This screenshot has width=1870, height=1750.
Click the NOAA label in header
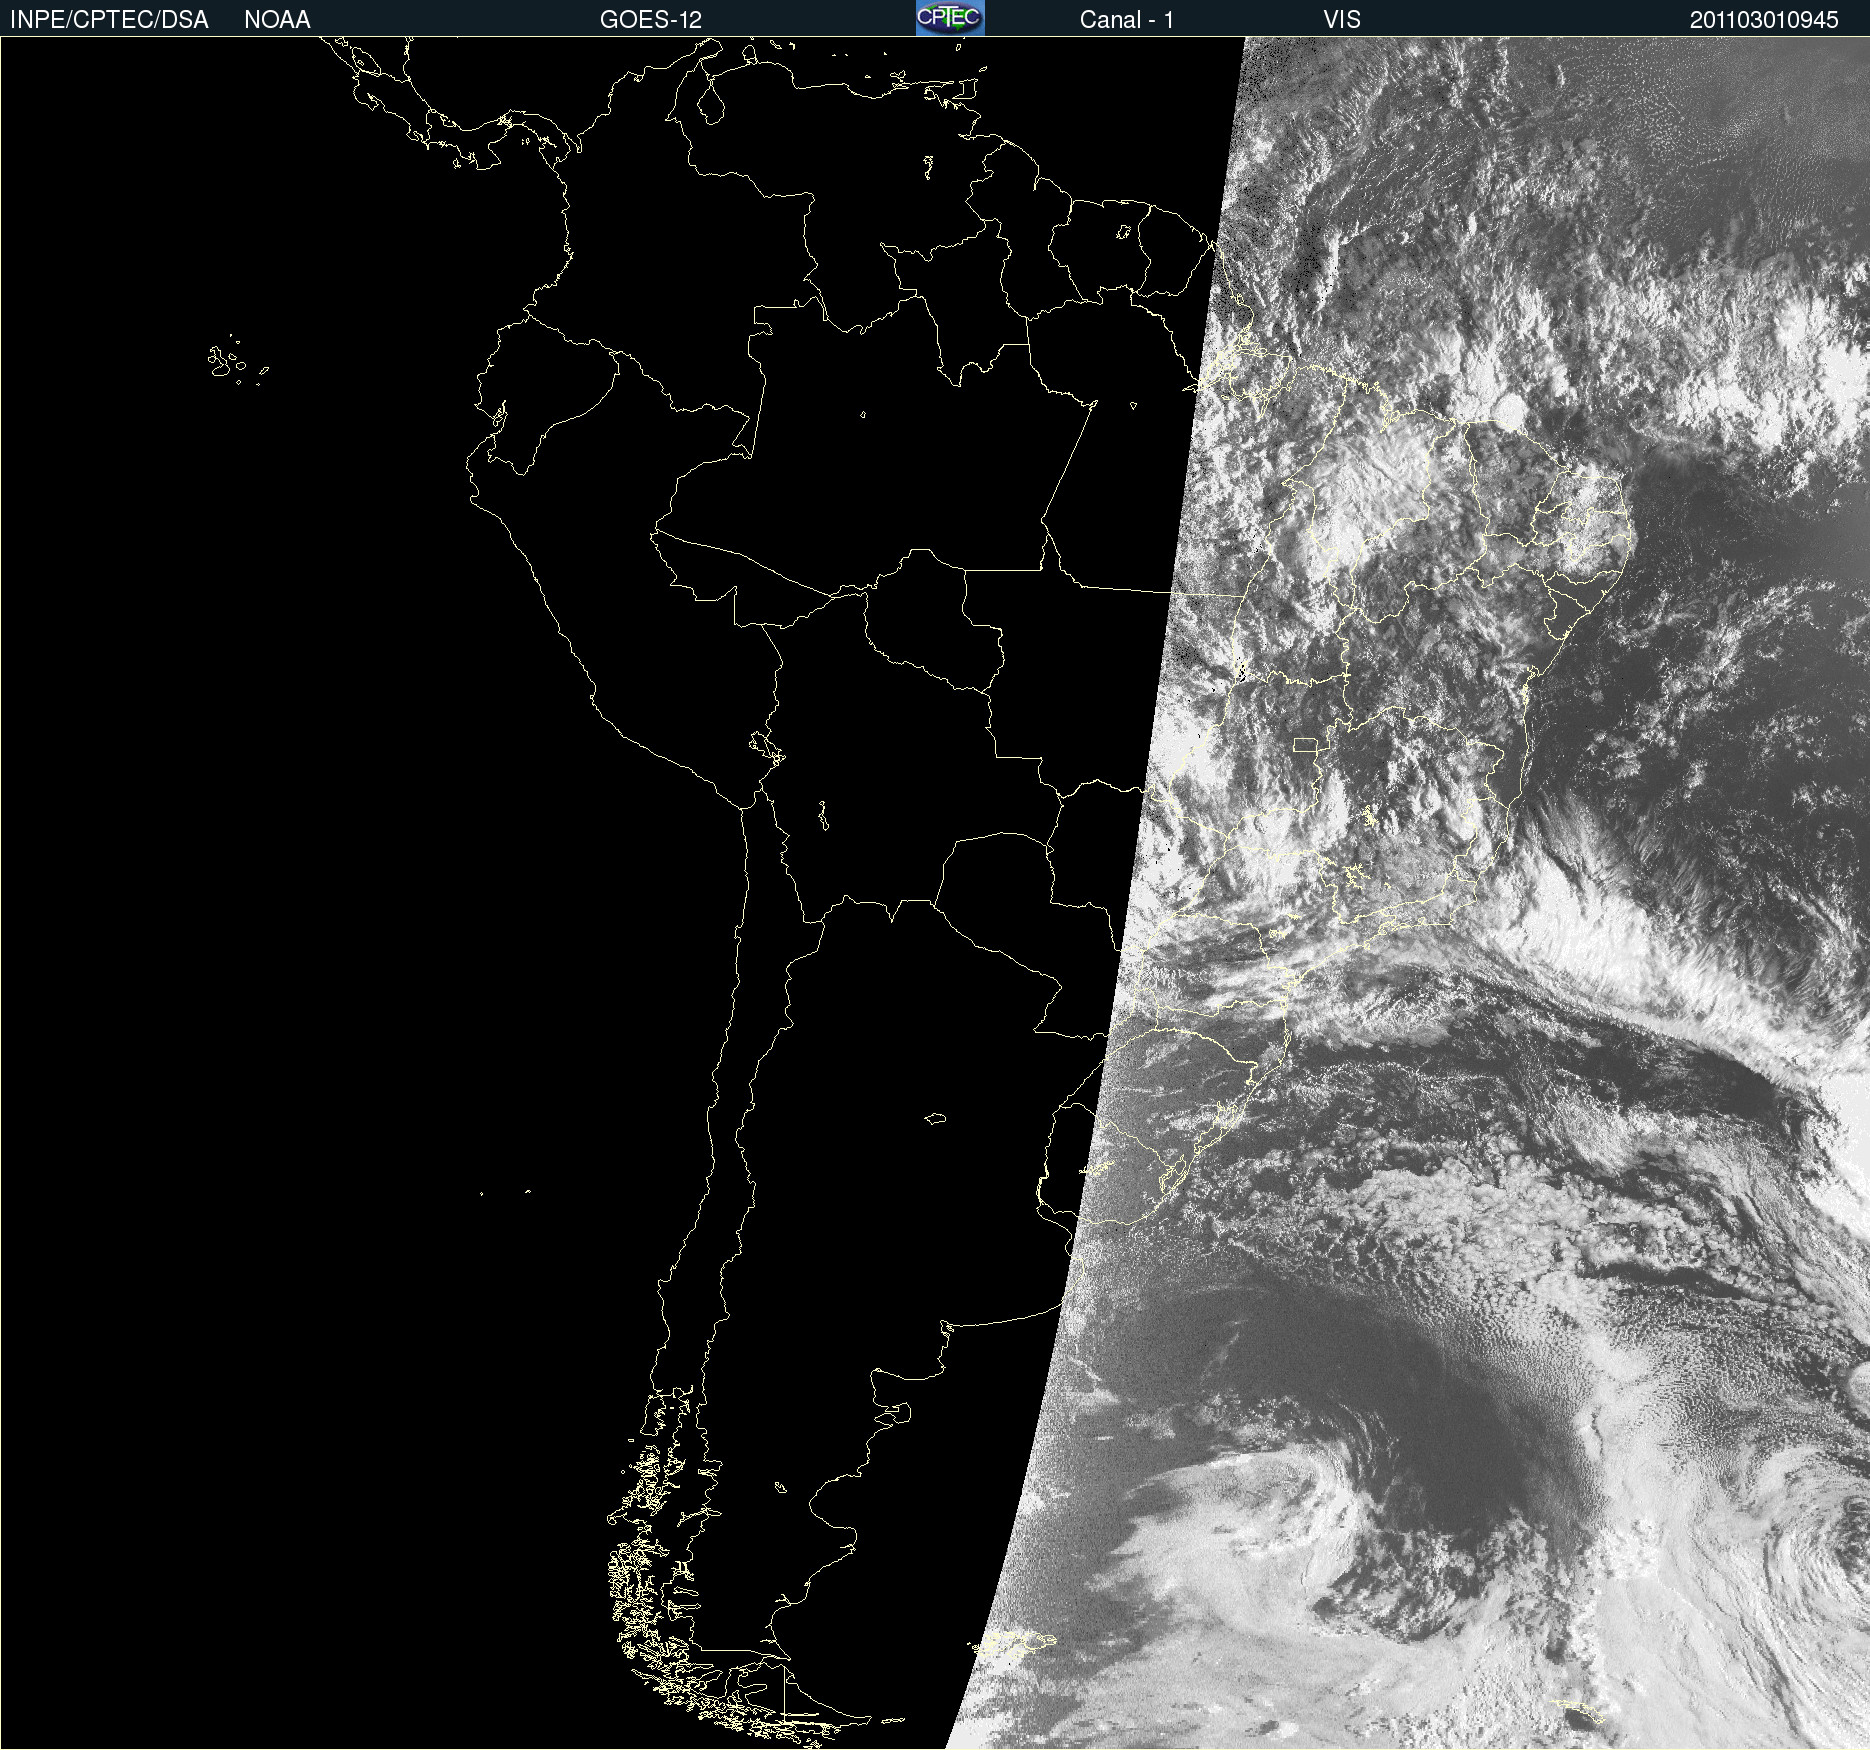[277, 20]
